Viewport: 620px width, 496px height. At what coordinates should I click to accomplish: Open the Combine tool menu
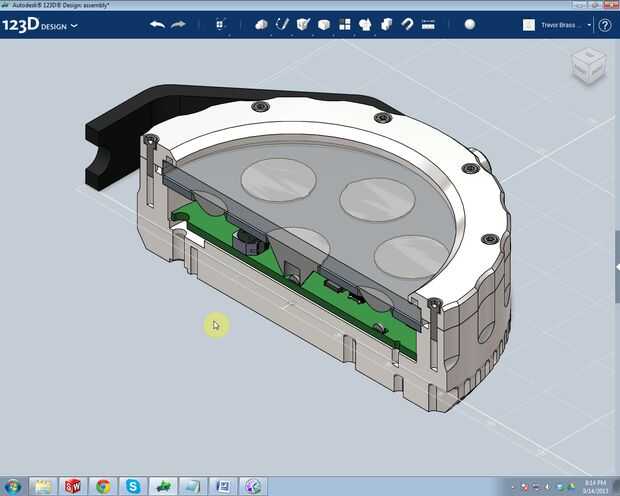(x=386, y=25)
